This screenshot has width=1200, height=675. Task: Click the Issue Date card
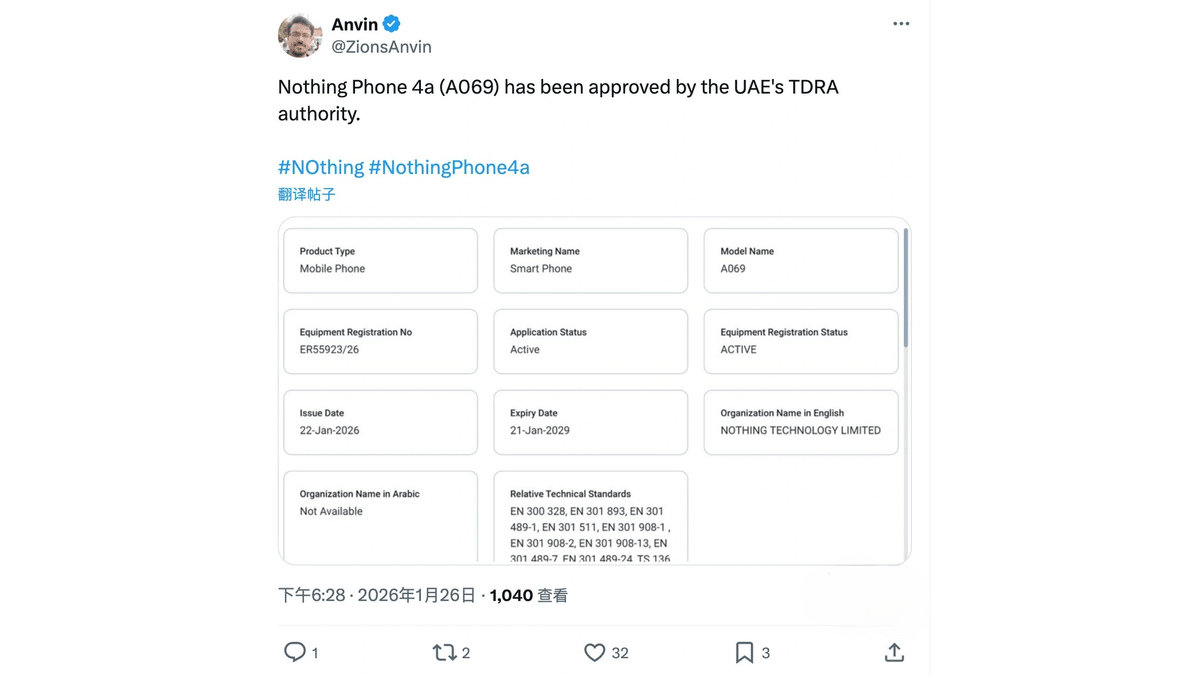(x=380, y=422)
